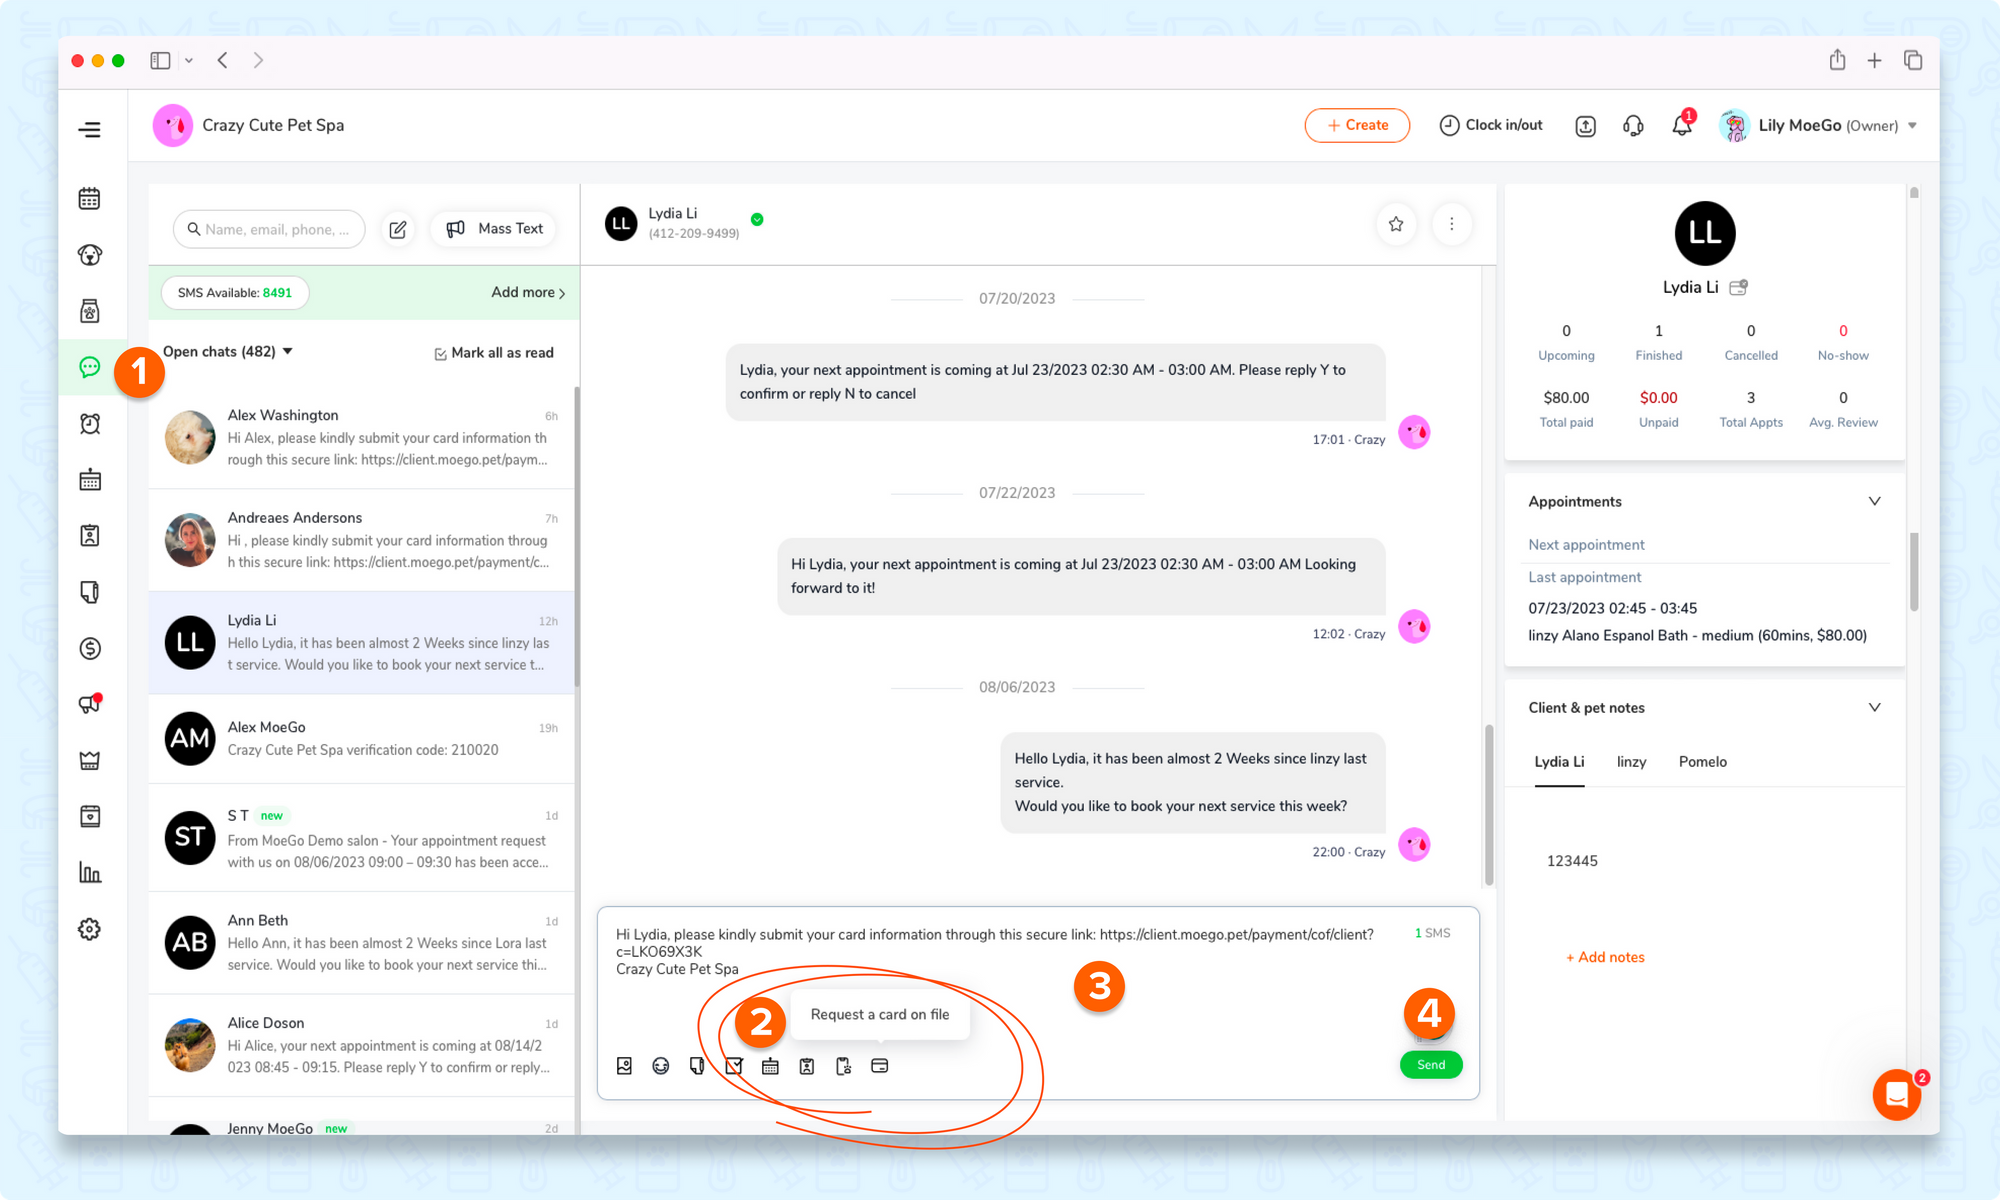2000x1200 pixels.
Task: Click the credit card (card on file) icon
Action: pos(880,1066)
